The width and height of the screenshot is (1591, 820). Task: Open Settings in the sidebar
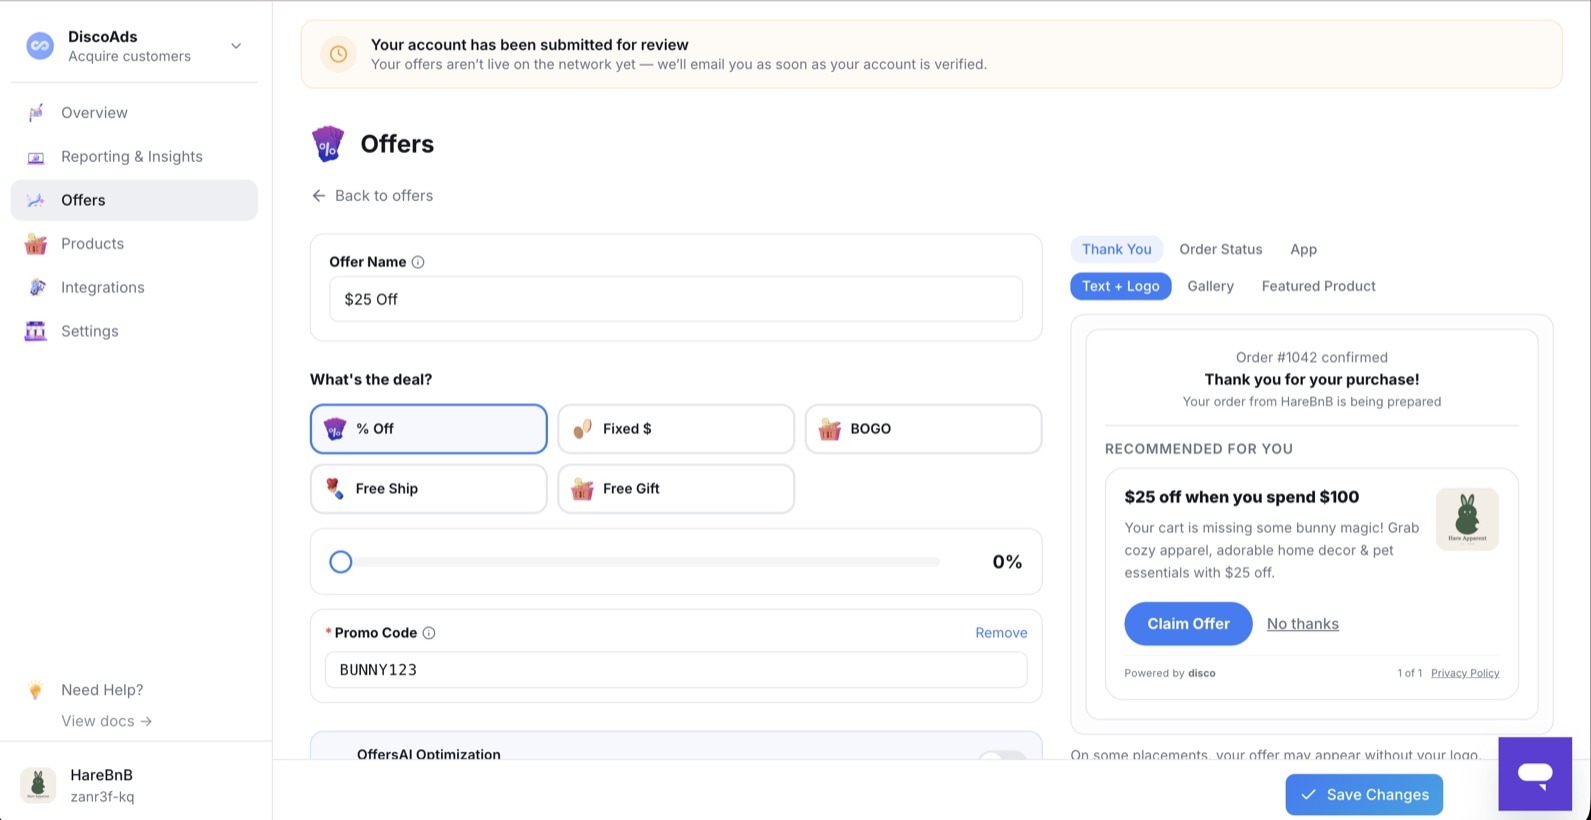[134, 331]
